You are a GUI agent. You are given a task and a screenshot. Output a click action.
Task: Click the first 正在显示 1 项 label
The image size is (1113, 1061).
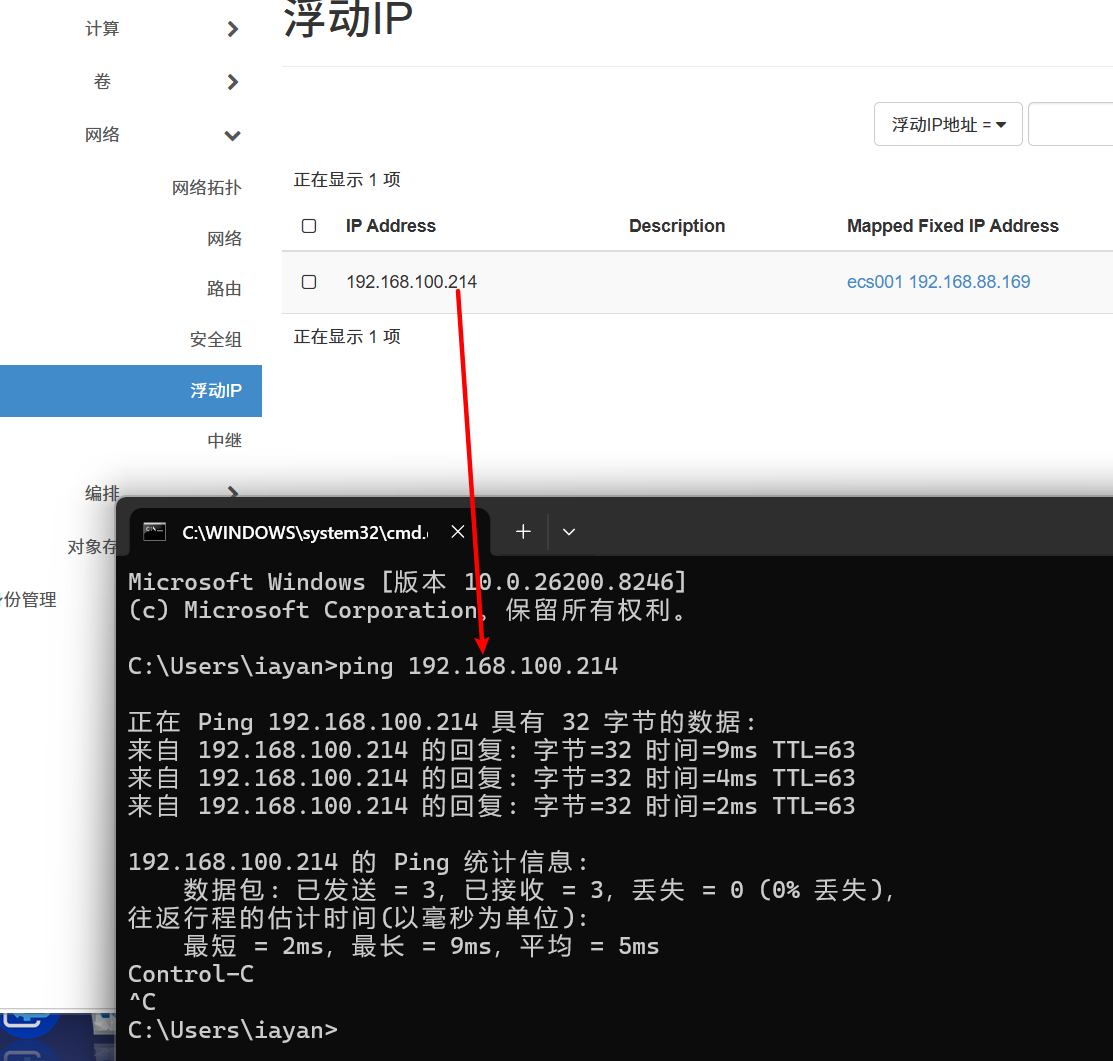[347, 180]
